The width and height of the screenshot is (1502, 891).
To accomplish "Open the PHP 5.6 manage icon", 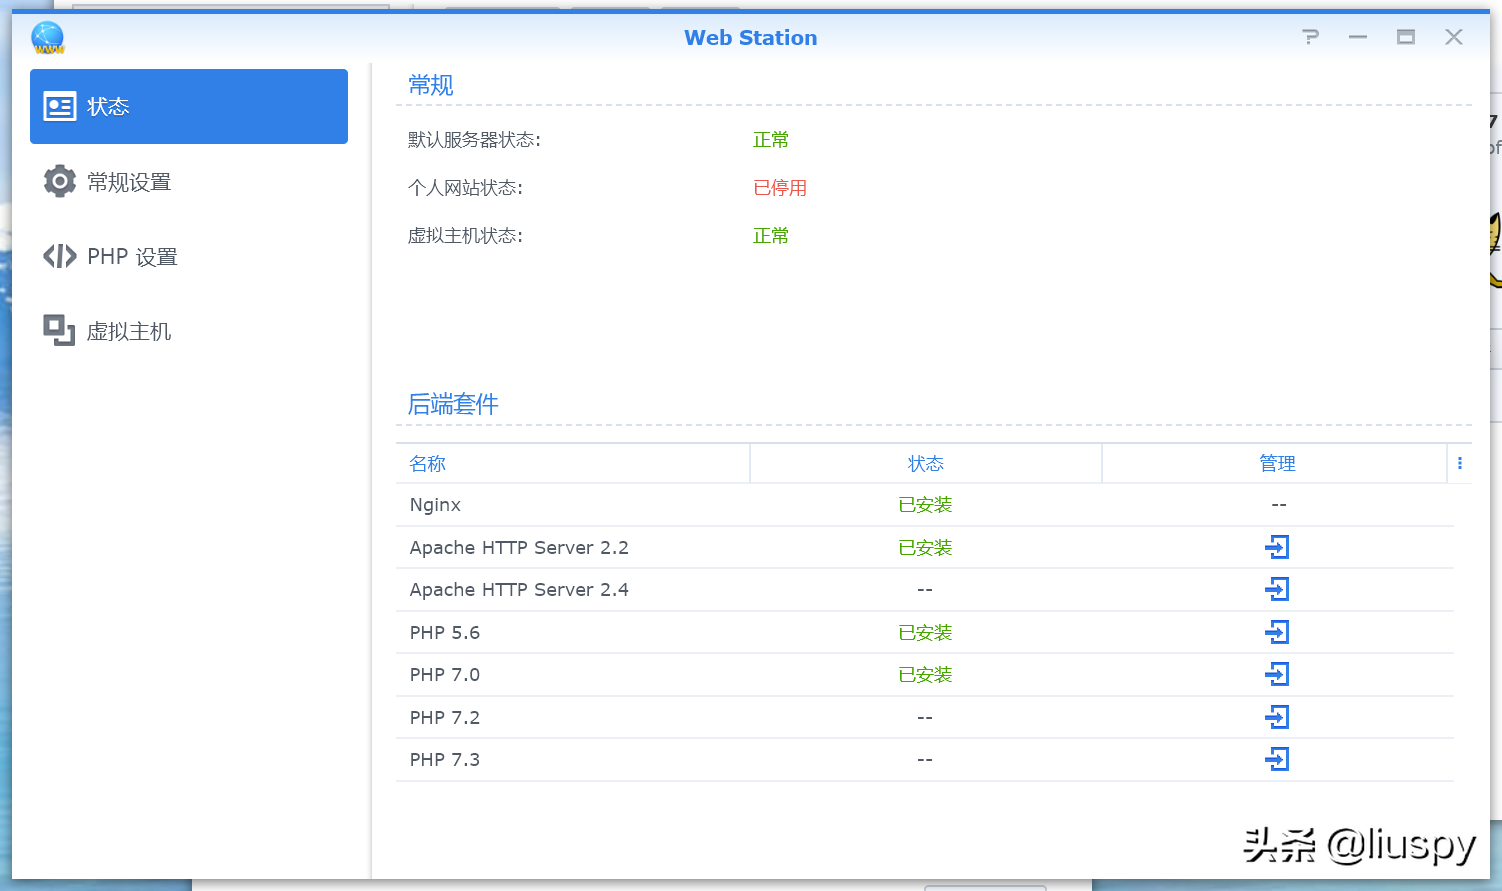I will (1277, 632).
